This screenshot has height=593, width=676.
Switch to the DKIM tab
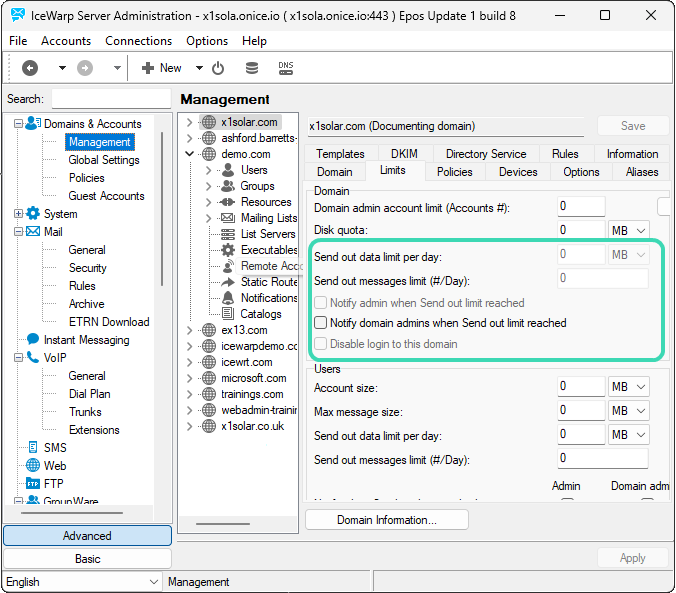pos(404,154)
